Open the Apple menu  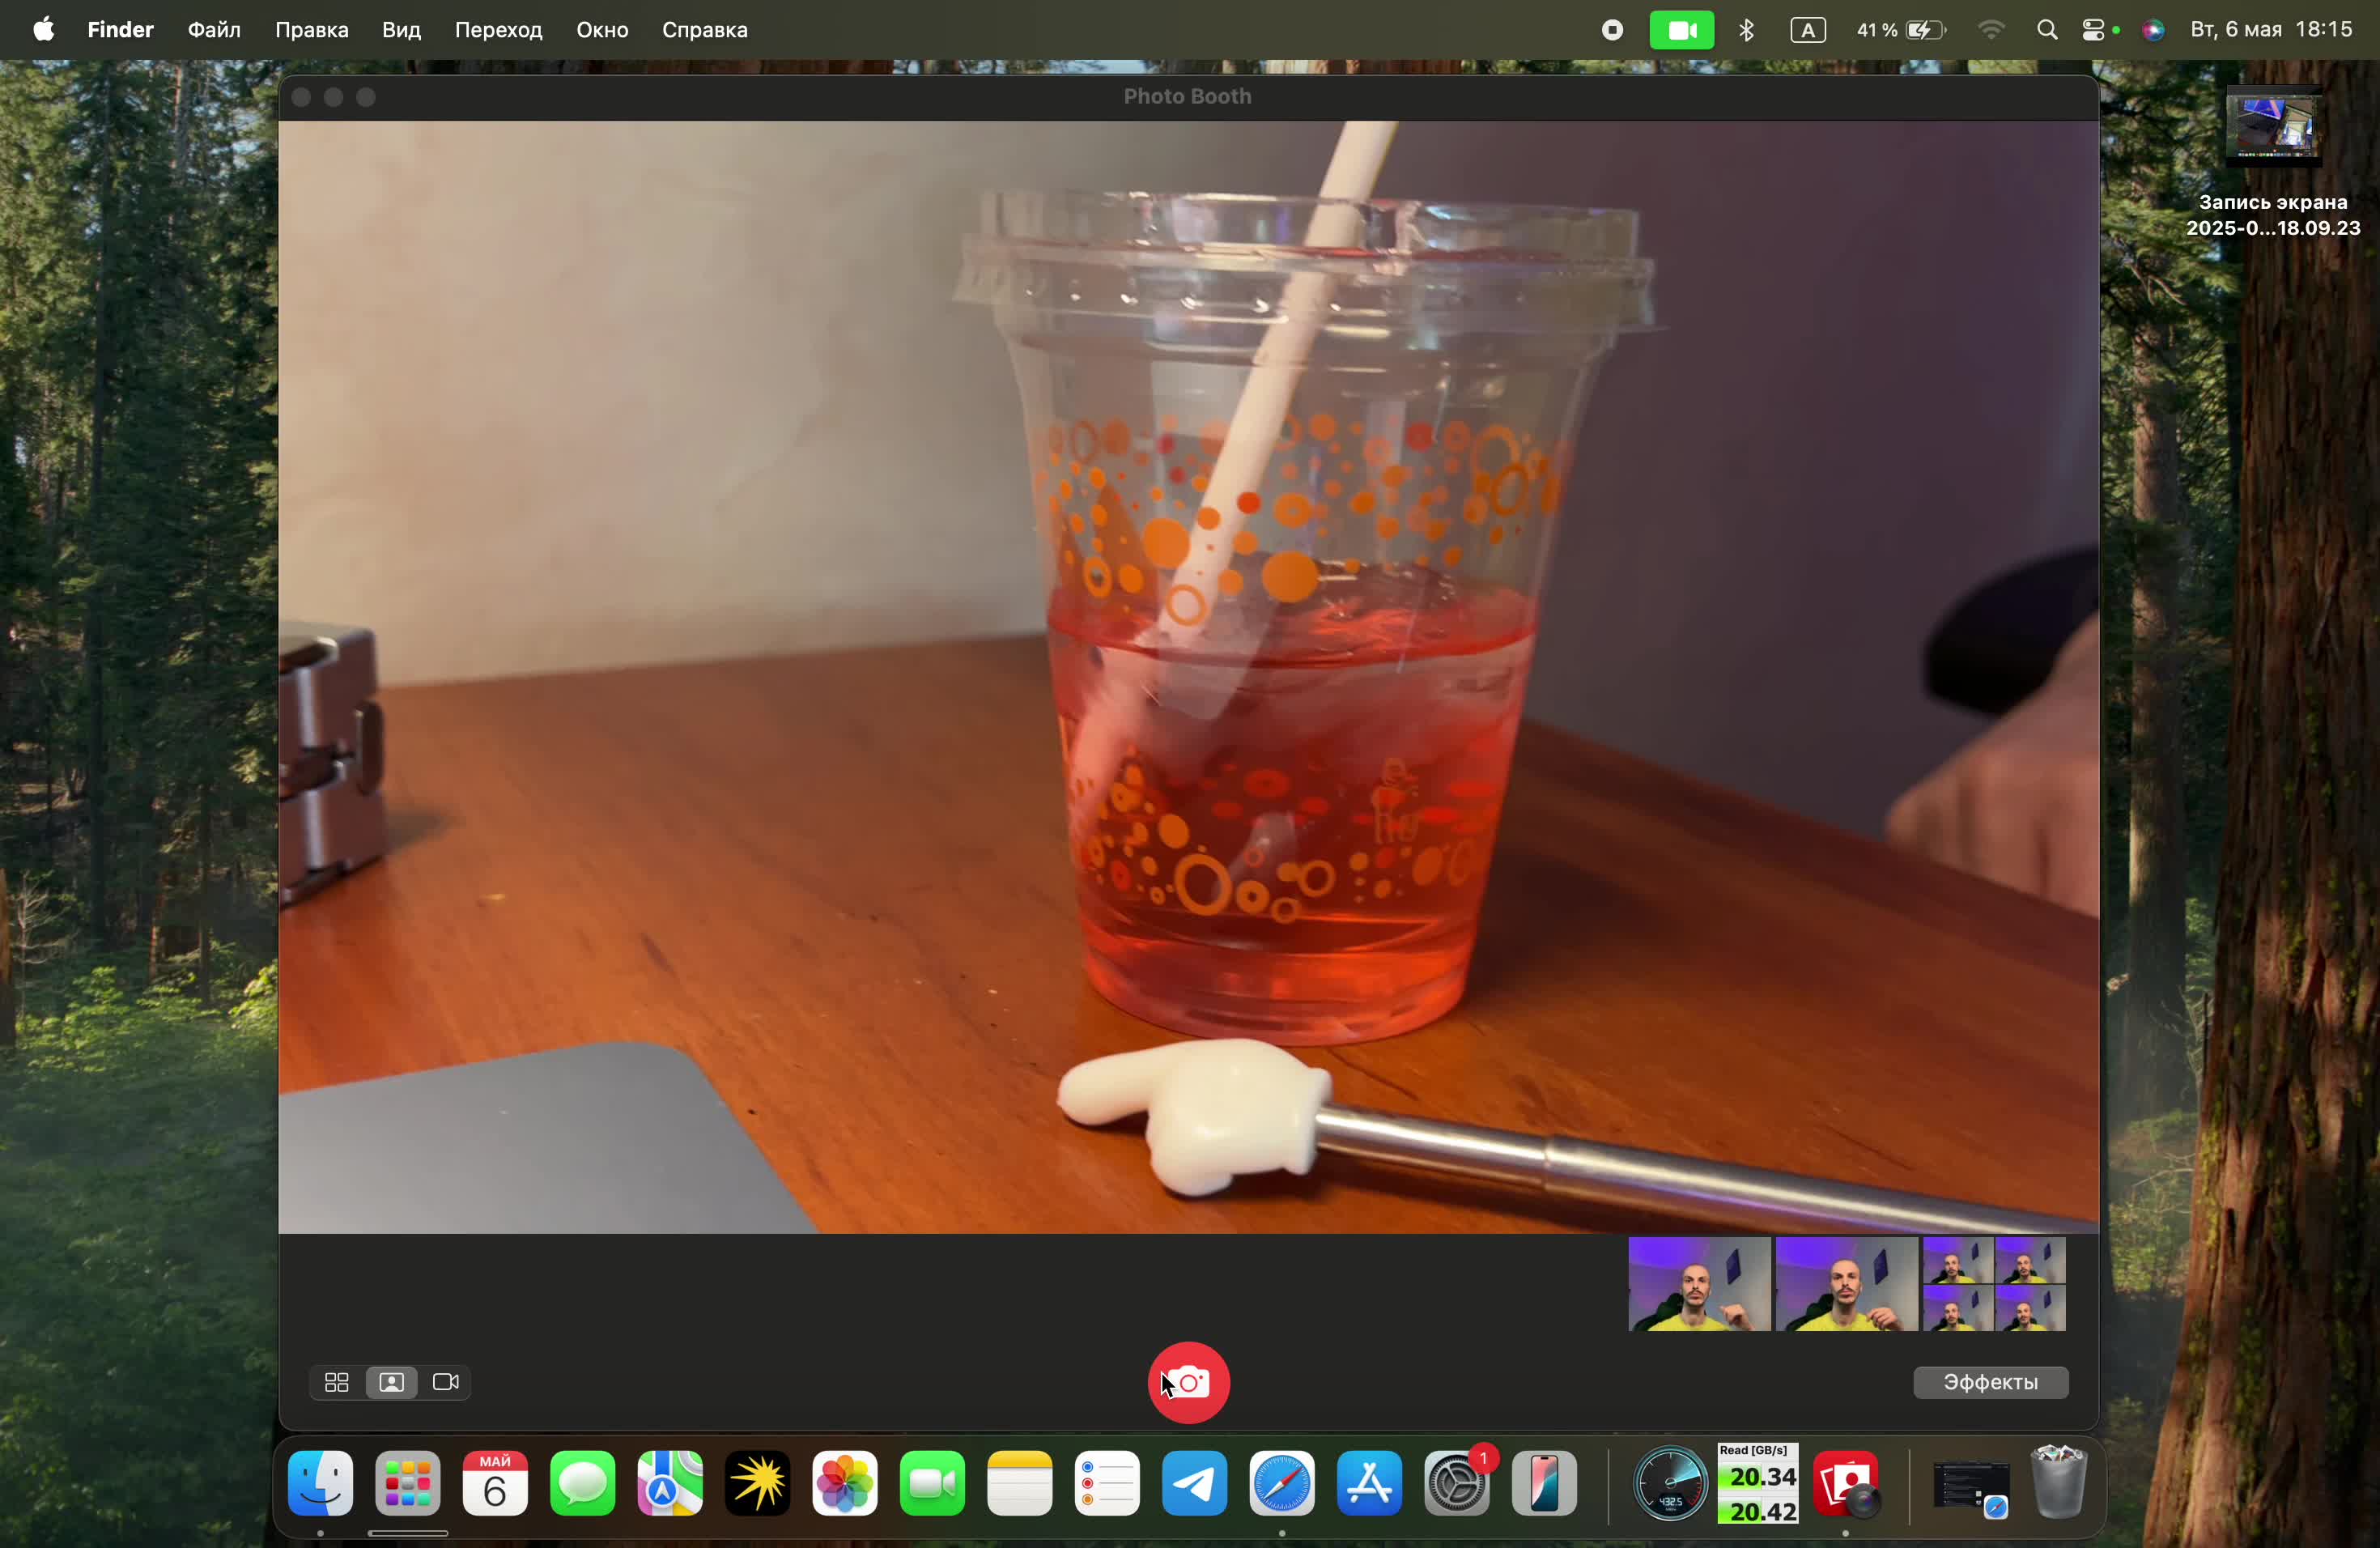43,30
